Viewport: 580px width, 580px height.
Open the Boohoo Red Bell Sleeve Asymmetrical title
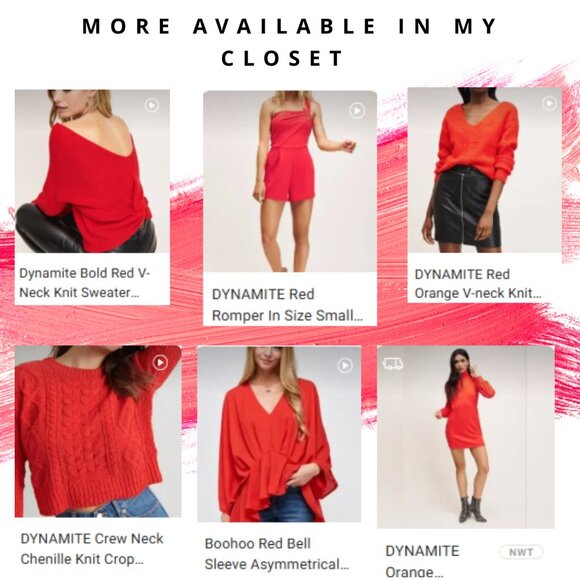pos(277,554)
